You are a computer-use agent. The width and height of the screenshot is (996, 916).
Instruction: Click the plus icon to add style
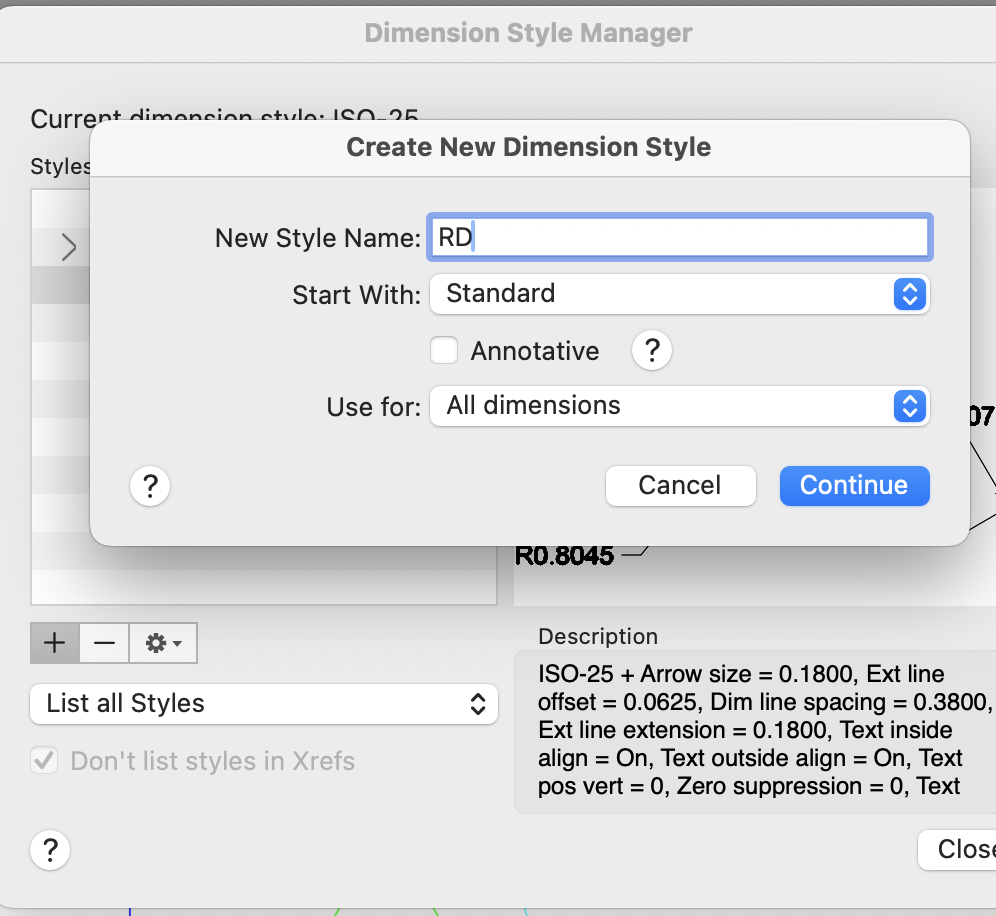pyautogui.click(x=55, y=643)
